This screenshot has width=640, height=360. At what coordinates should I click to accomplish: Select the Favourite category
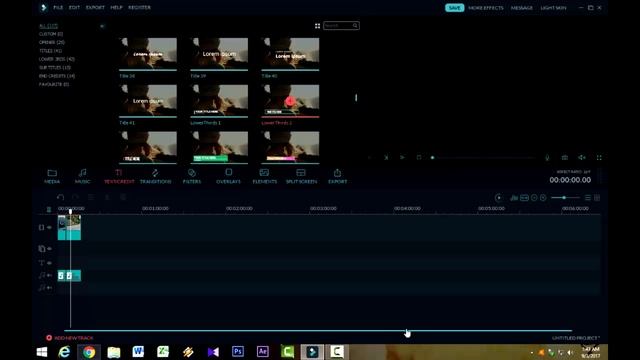click(x=54, y=84)
